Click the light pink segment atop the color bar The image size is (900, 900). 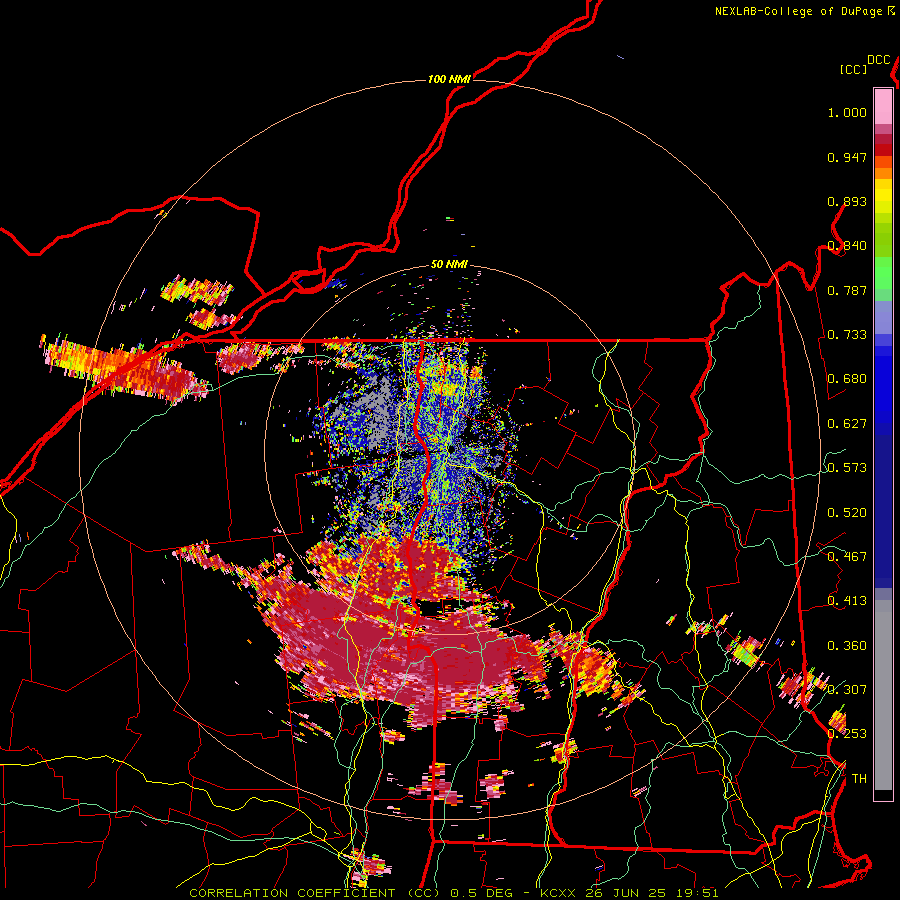(x=883, y=106)
